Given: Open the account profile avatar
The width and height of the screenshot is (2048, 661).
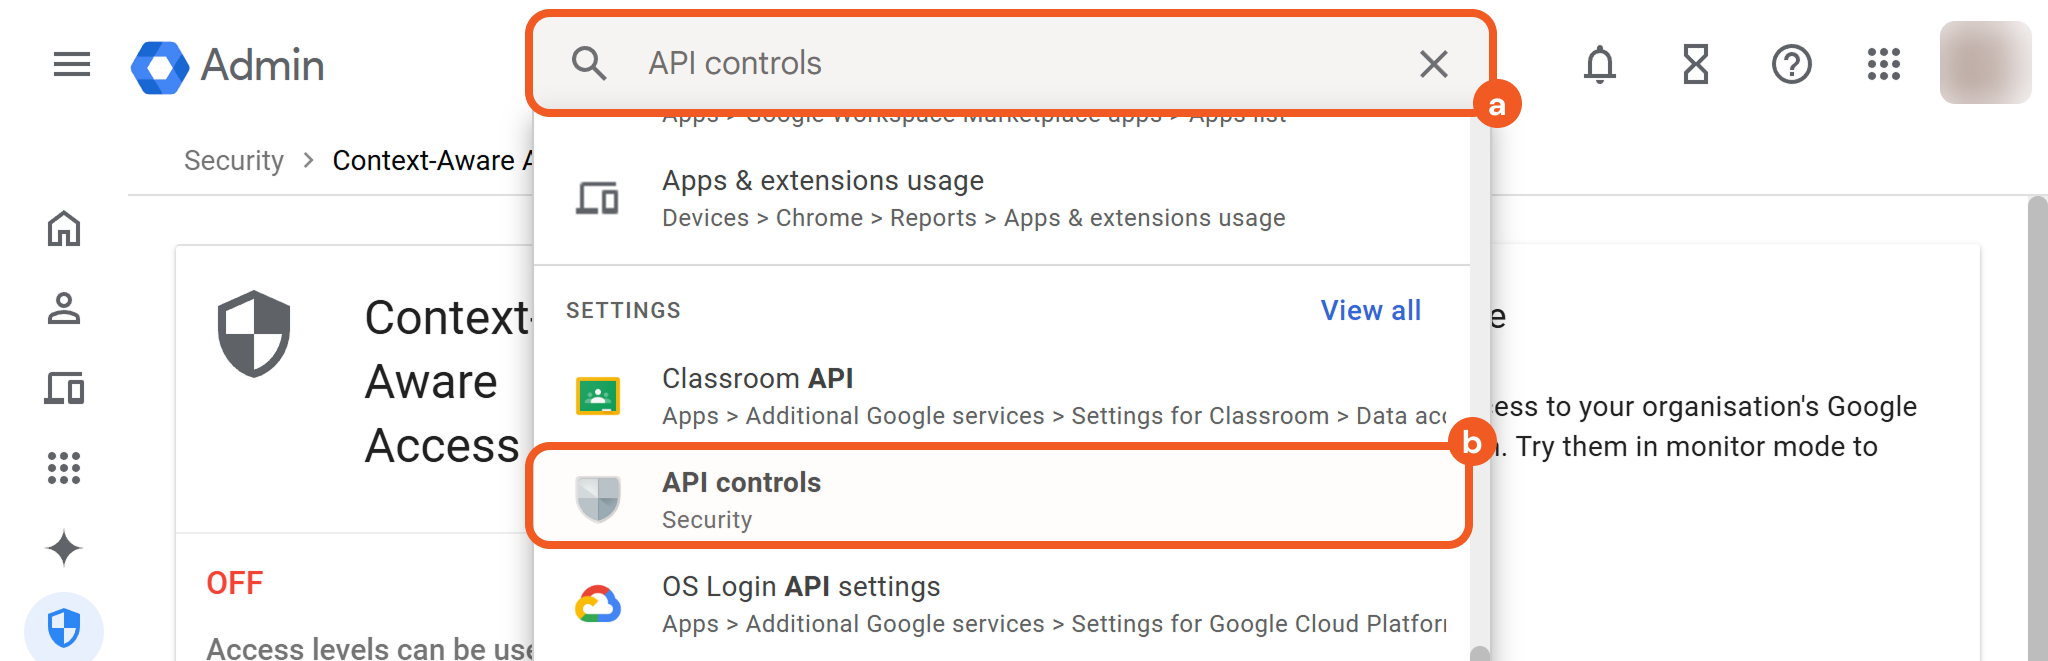Looking at the screenshot, I should click(1984, 63).
